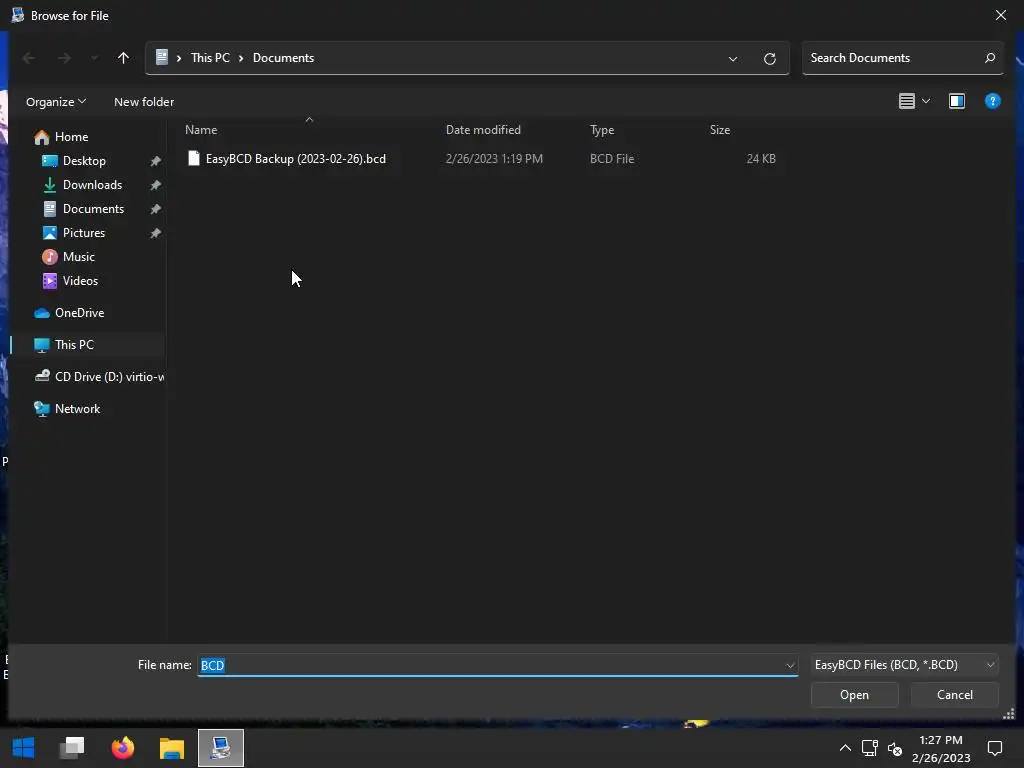The image size is (1024, 768).
Task: Click the folder icon in address bar
Action: [162, 57]
